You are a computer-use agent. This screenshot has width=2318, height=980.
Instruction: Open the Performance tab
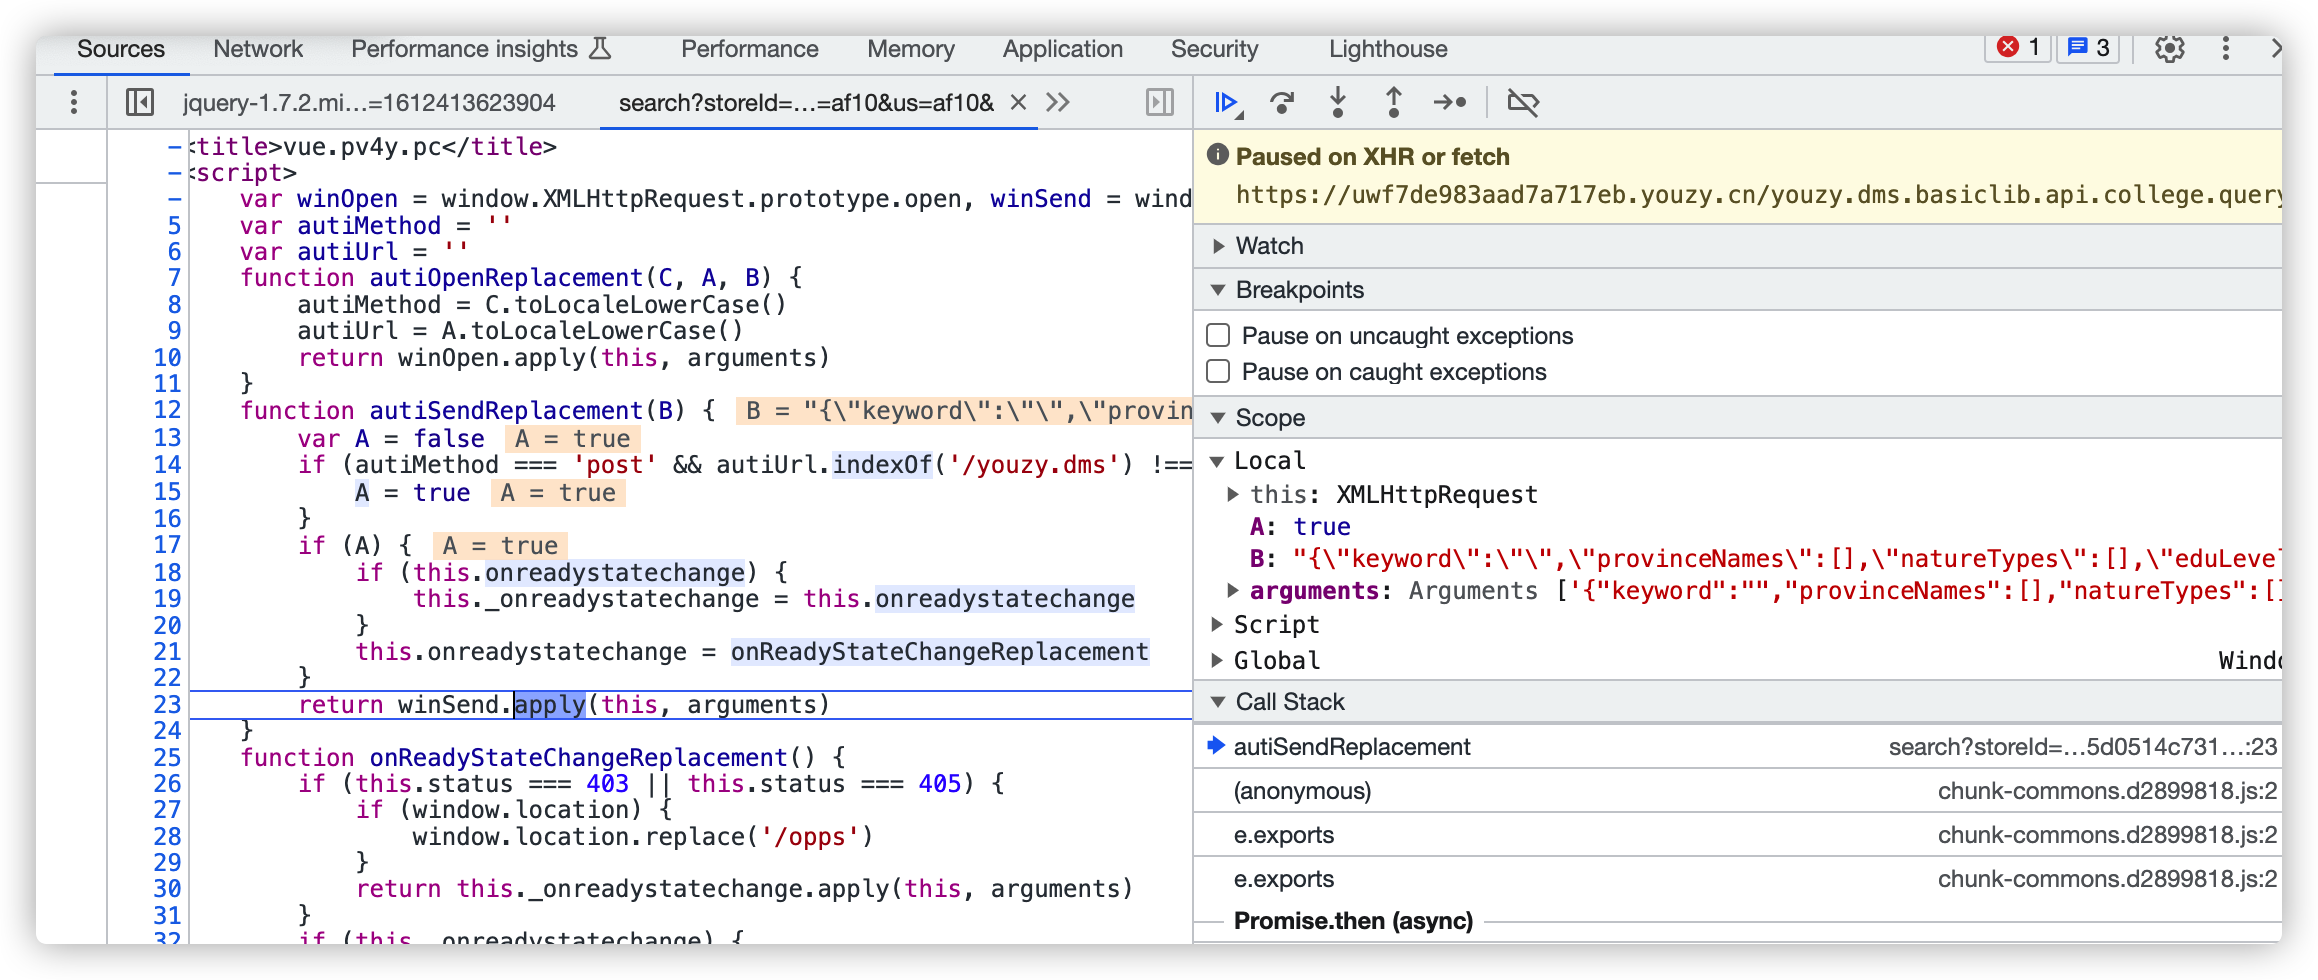tap(750, 49)
